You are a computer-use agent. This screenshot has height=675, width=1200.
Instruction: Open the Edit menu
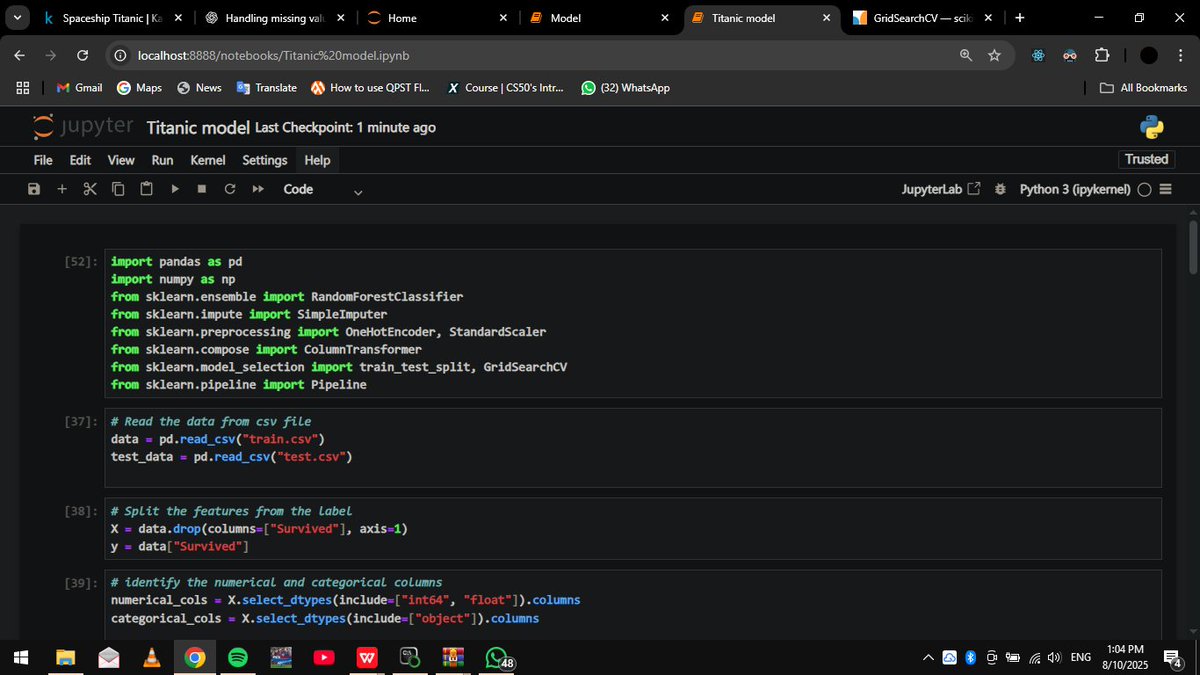tap(80, 160)
